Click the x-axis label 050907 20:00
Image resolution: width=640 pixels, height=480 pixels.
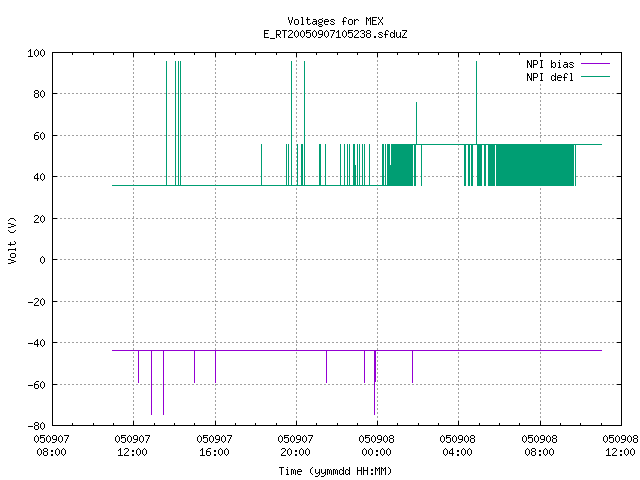tap(296, 445)
